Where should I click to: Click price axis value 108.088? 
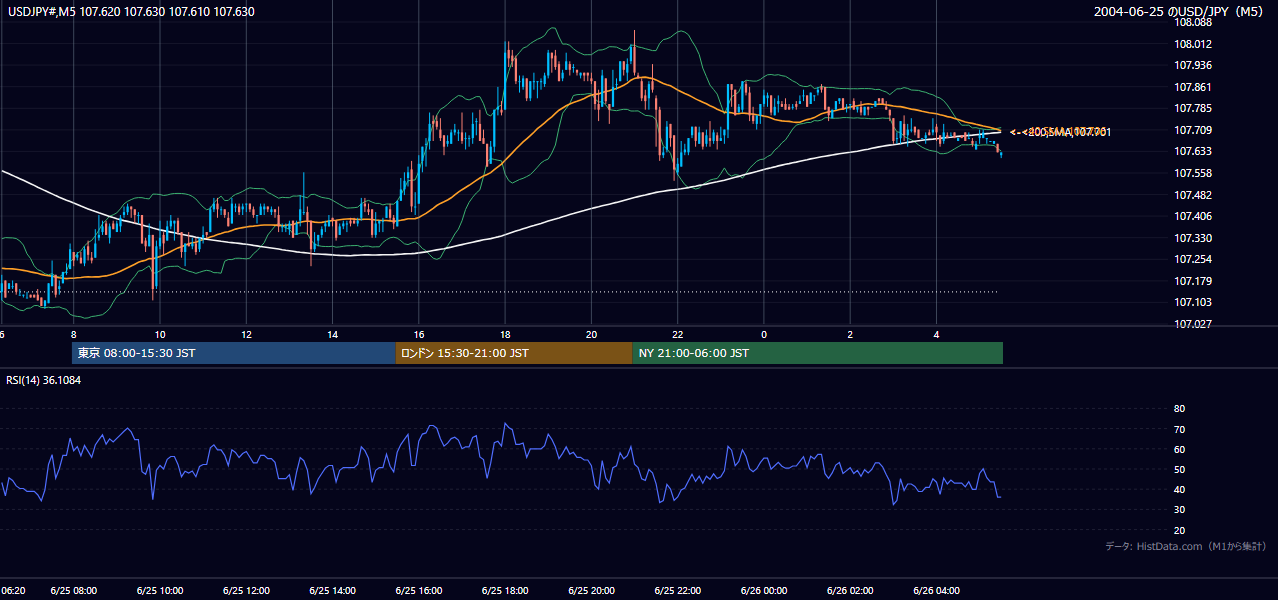[1192, 22]
